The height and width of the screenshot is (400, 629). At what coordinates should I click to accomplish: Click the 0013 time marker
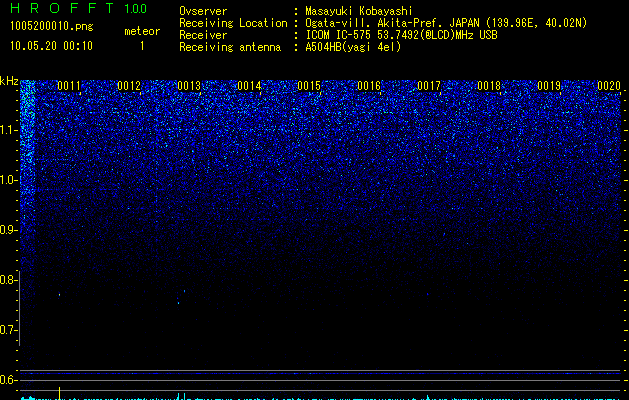click(x=189, y=86)
